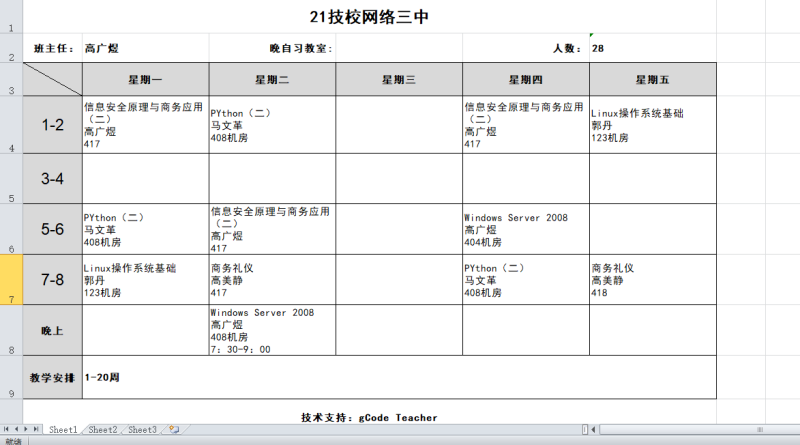Click the previous sheet navigation arrow
The image size is (800, 445).
[17, 429]
